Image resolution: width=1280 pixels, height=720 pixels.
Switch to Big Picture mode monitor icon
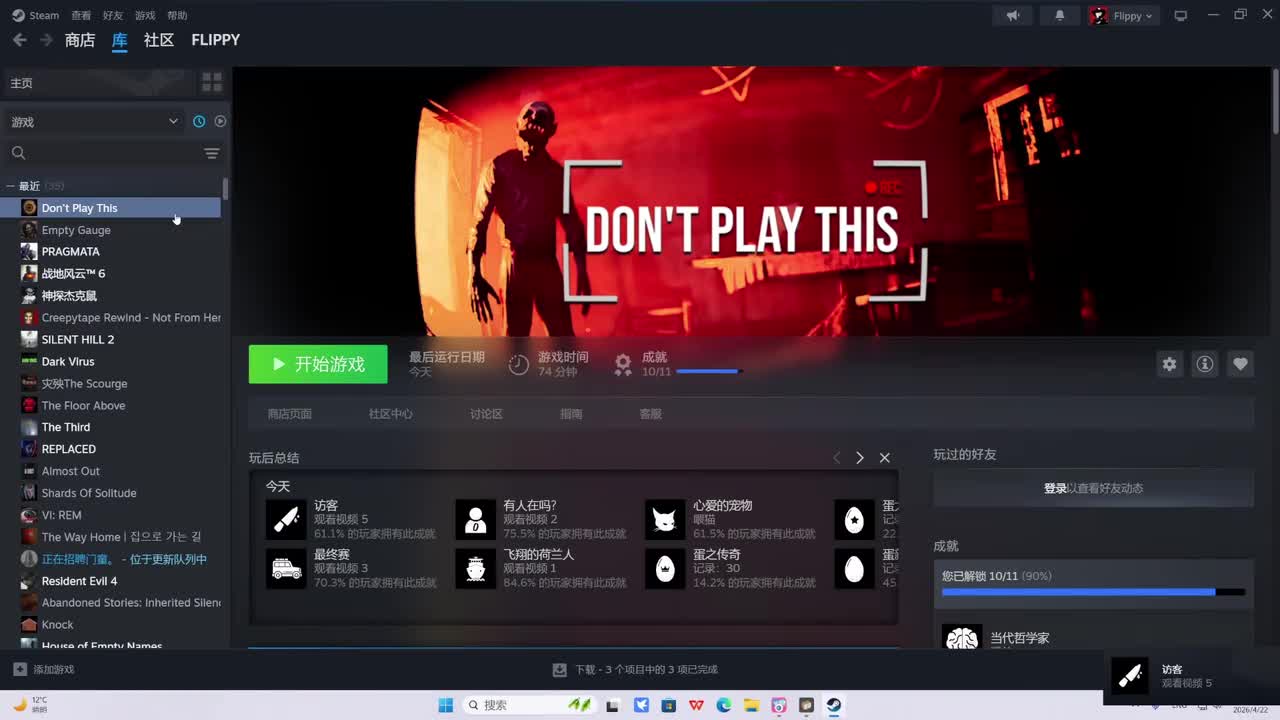[x=1181, y=15]
